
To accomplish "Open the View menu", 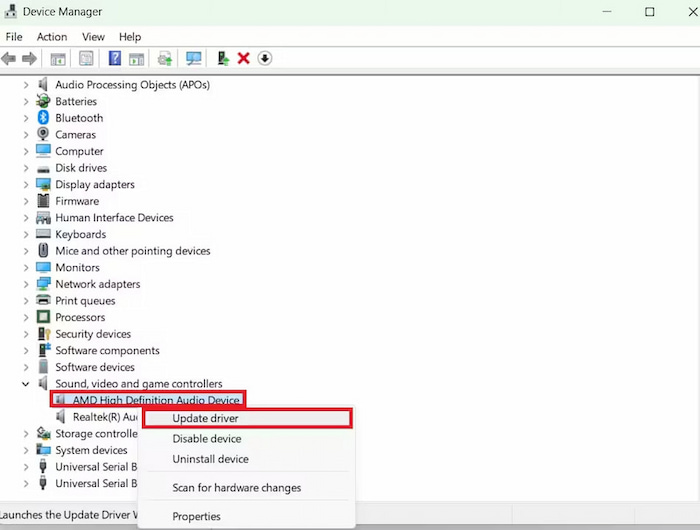I will tap(93, 37).
